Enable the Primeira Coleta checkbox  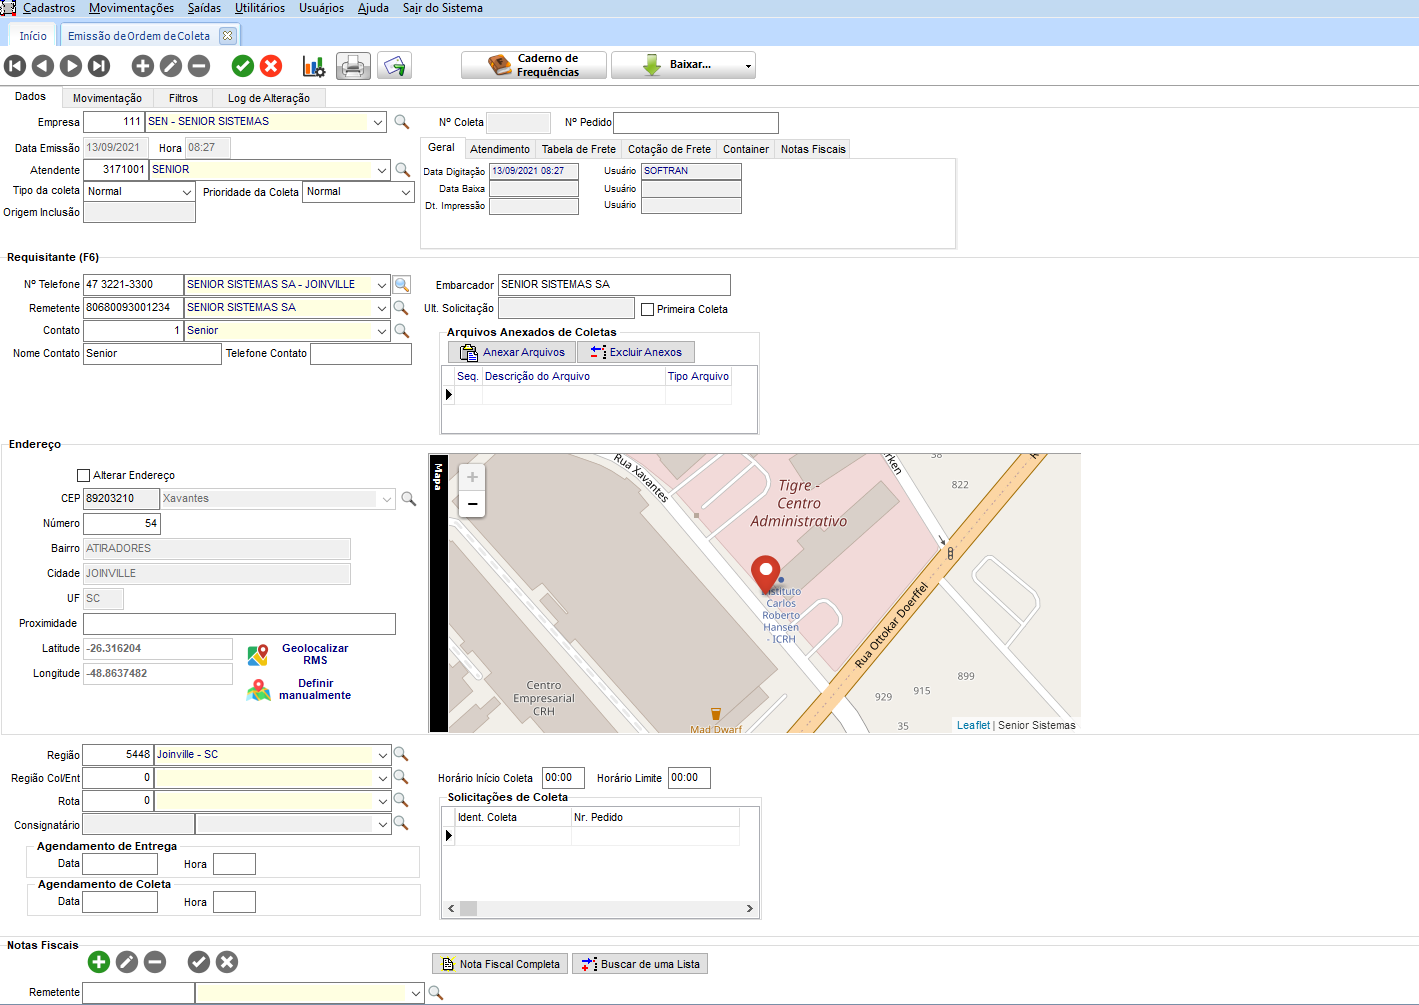pos(648,310)
